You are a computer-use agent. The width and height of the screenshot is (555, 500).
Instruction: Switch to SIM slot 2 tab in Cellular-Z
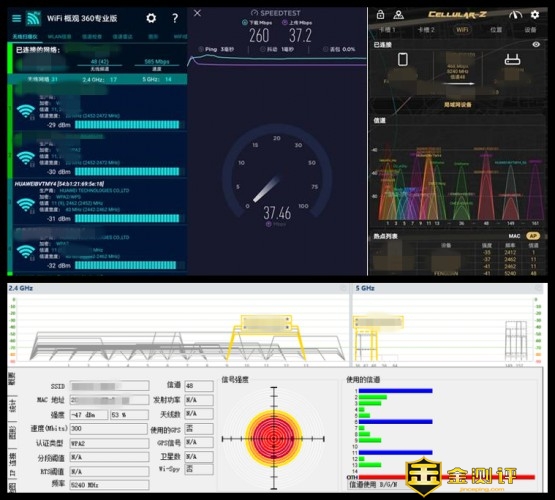coord(426,30)
